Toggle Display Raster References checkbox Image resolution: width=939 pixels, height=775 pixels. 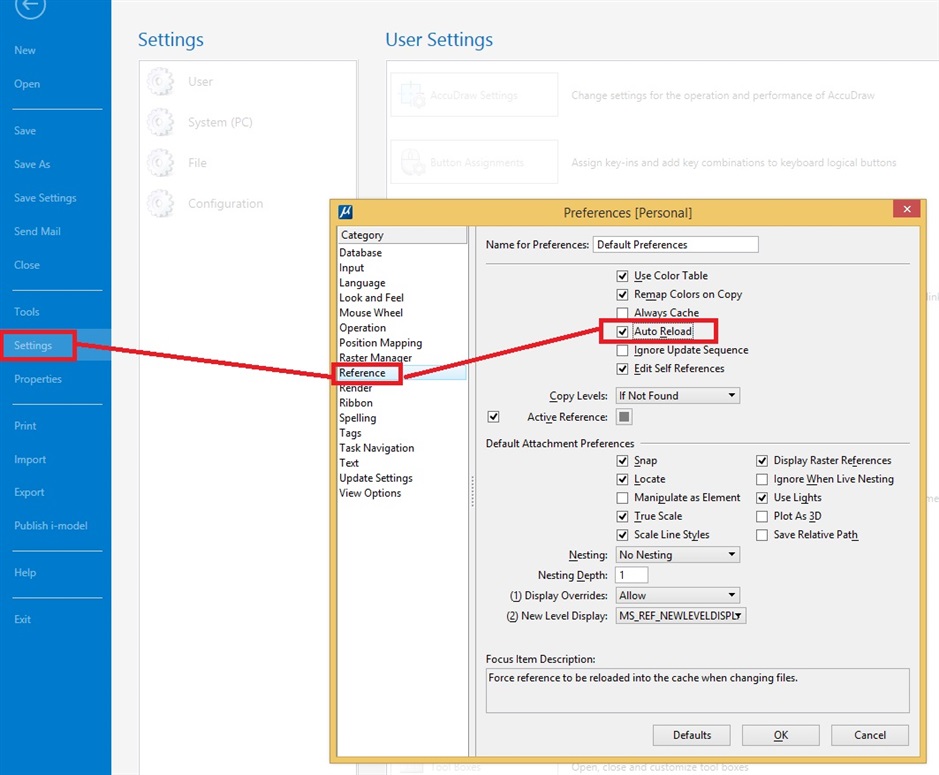762,461
